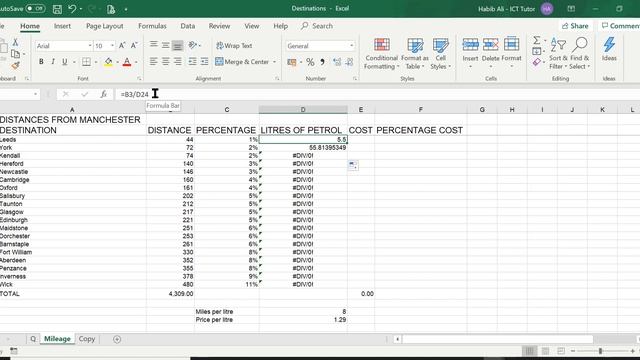Open the Page Layout tab
The height and width of the screenshot is (360, 640).
104,26
